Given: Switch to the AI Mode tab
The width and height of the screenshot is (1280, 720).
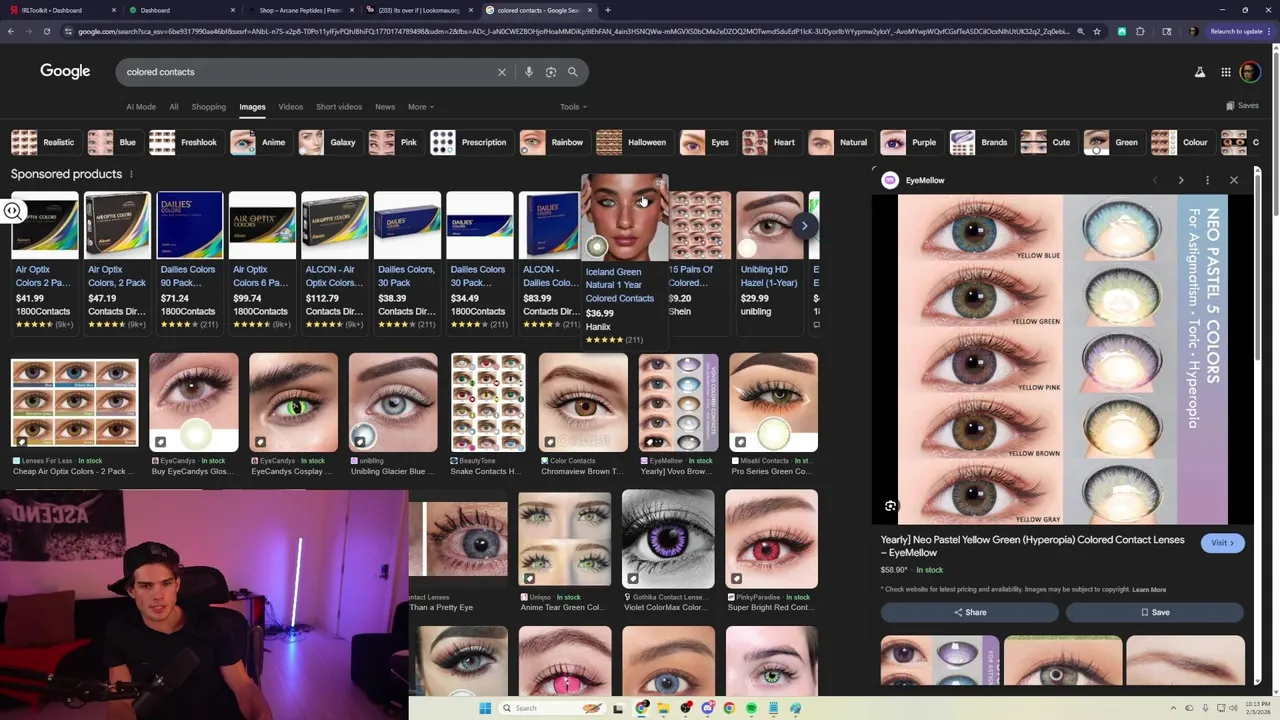Looking at the screenshot, I should [x=141, y=107].
